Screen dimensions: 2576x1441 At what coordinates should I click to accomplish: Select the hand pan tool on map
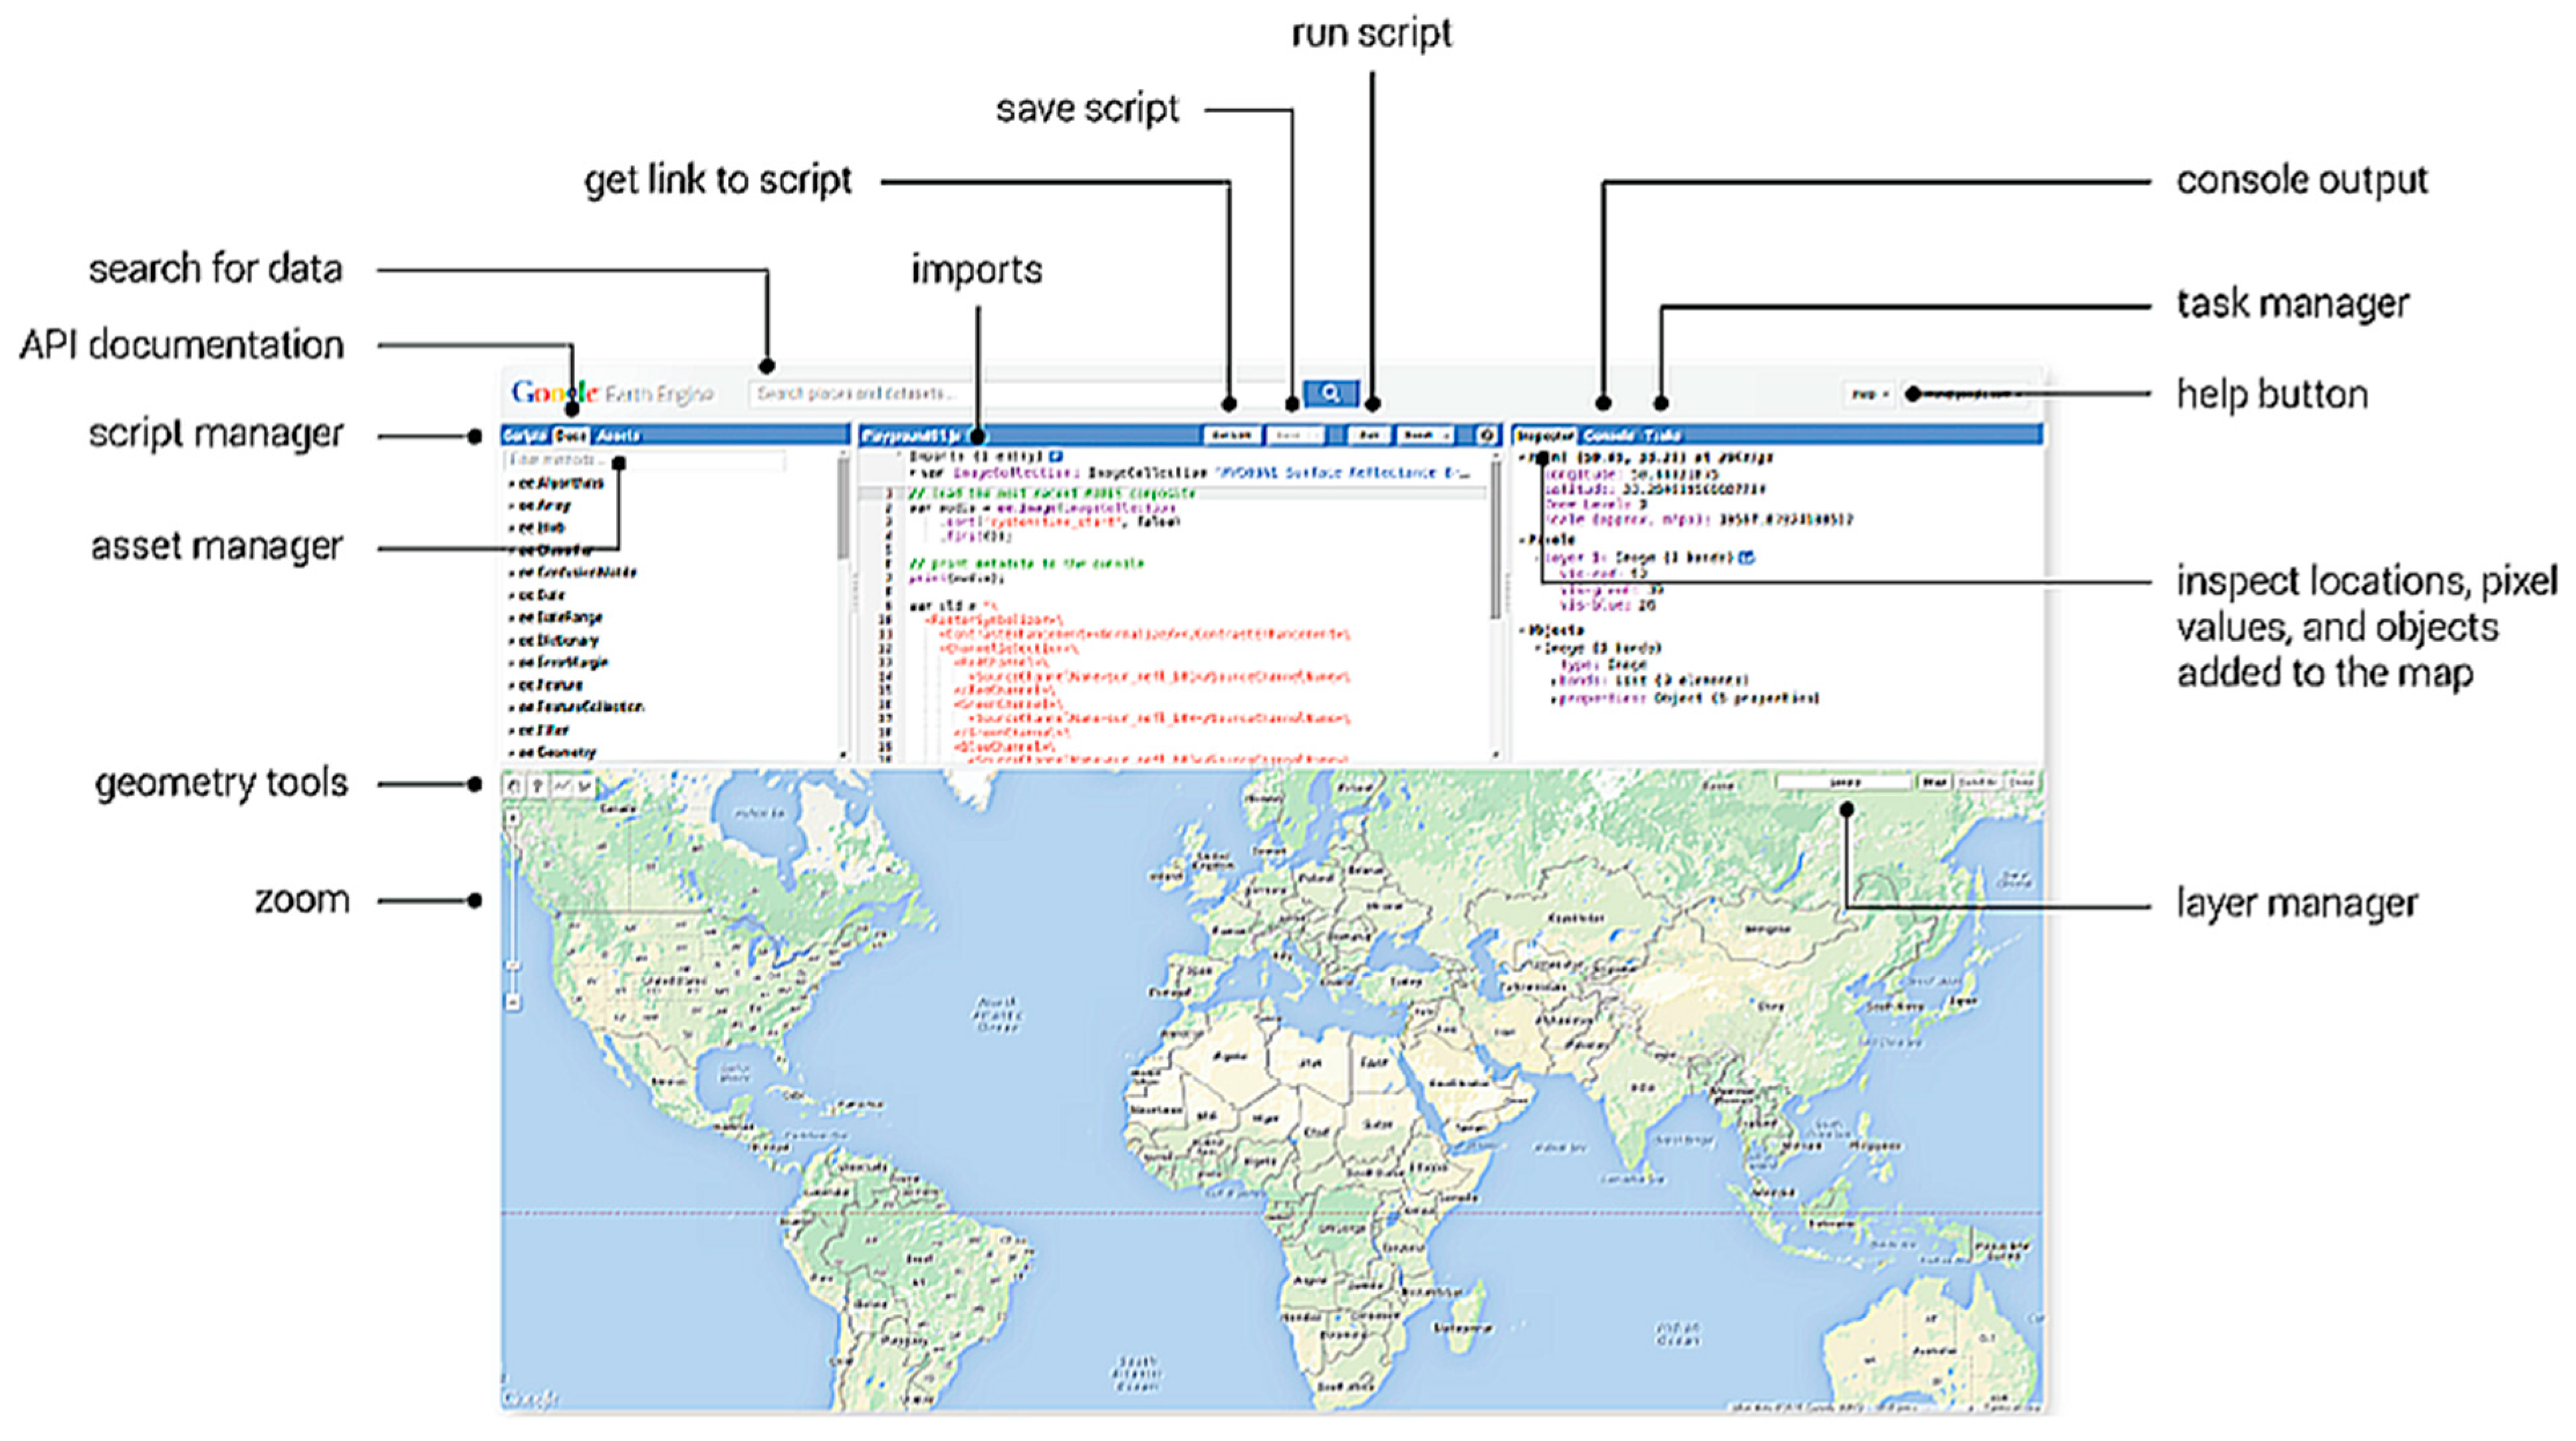[x=514, y=786]
